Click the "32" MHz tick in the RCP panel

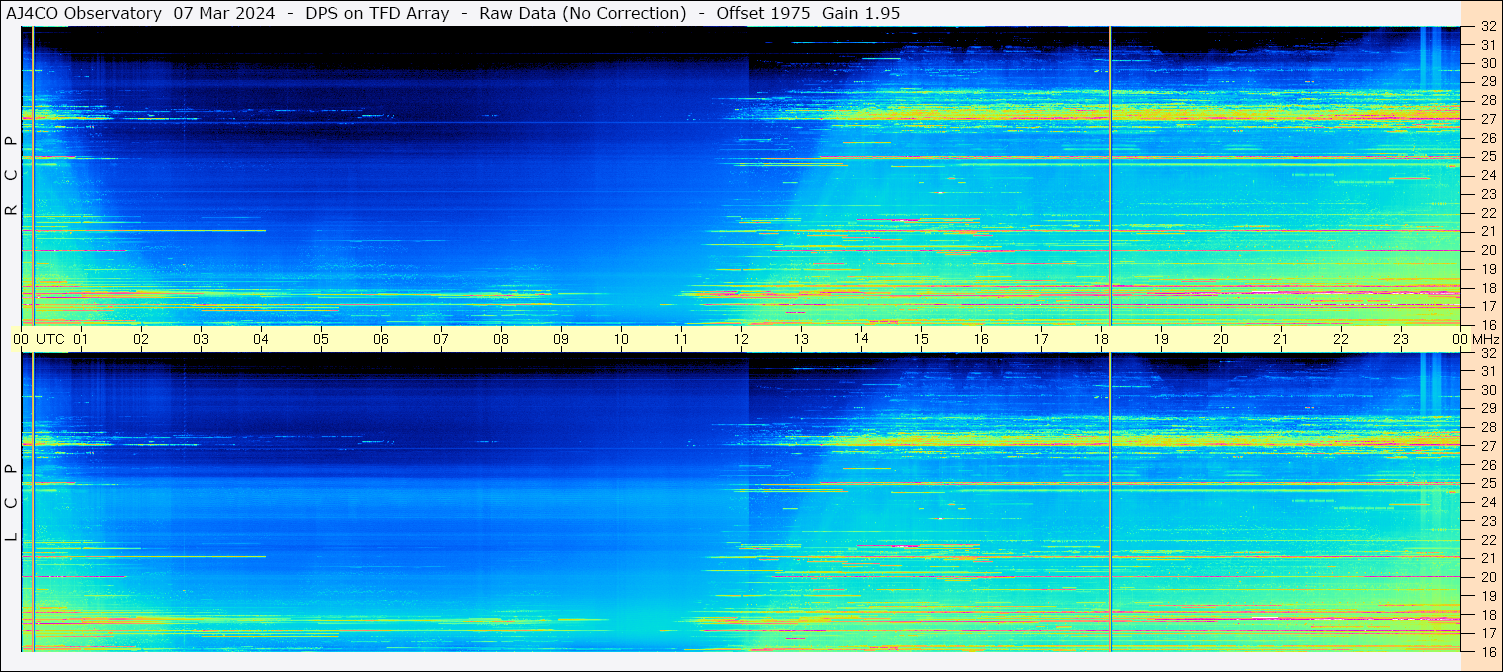[1487, 27]
